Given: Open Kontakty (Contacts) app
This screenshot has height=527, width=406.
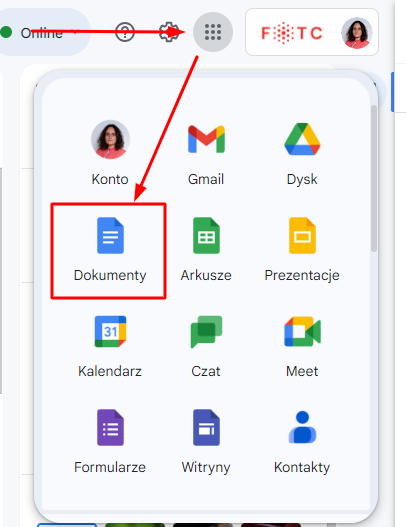Looking at the screenshot, I should click(x=302, y=442).
